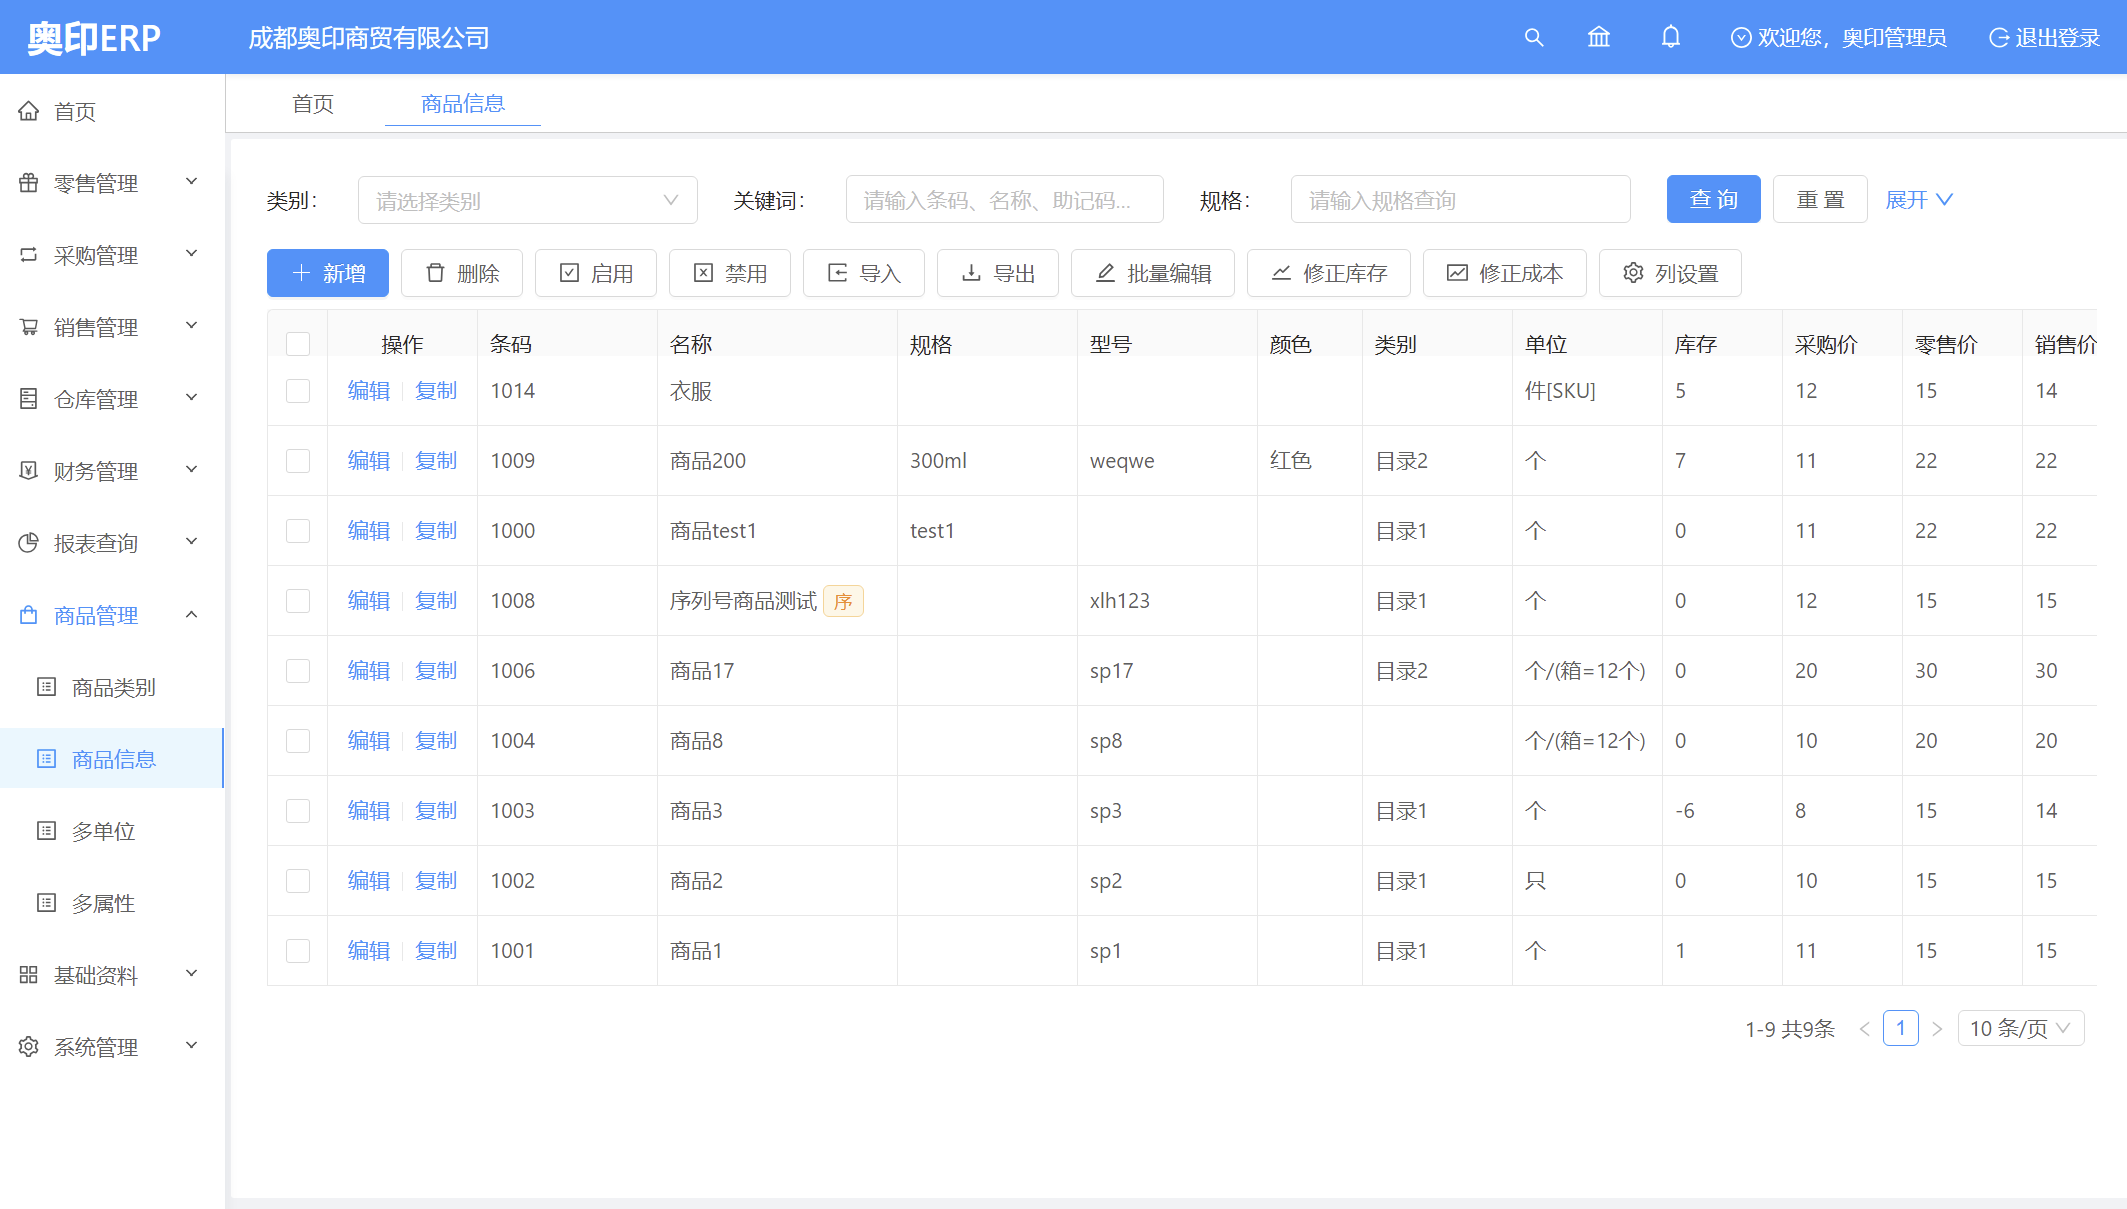Open 多属性 submenu item
2127x1209 pixels.
tap(112, 903)
